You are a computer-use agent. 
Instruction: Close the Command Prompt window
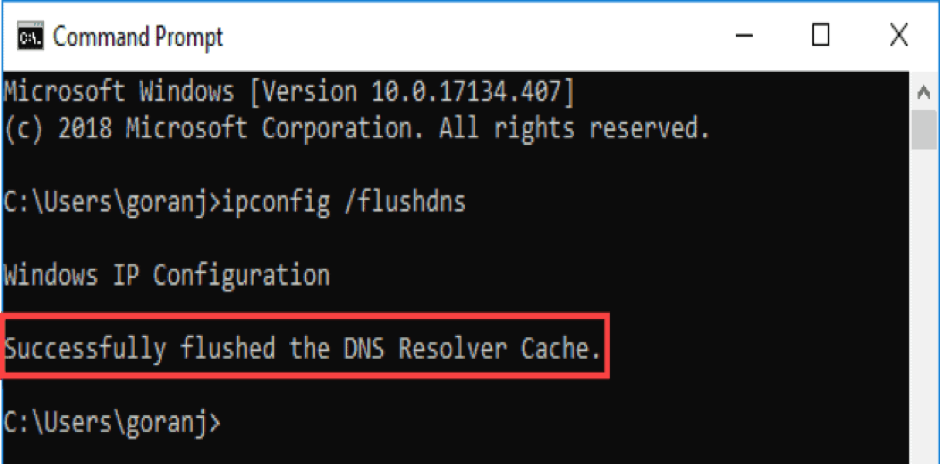[x=897, y=37]
